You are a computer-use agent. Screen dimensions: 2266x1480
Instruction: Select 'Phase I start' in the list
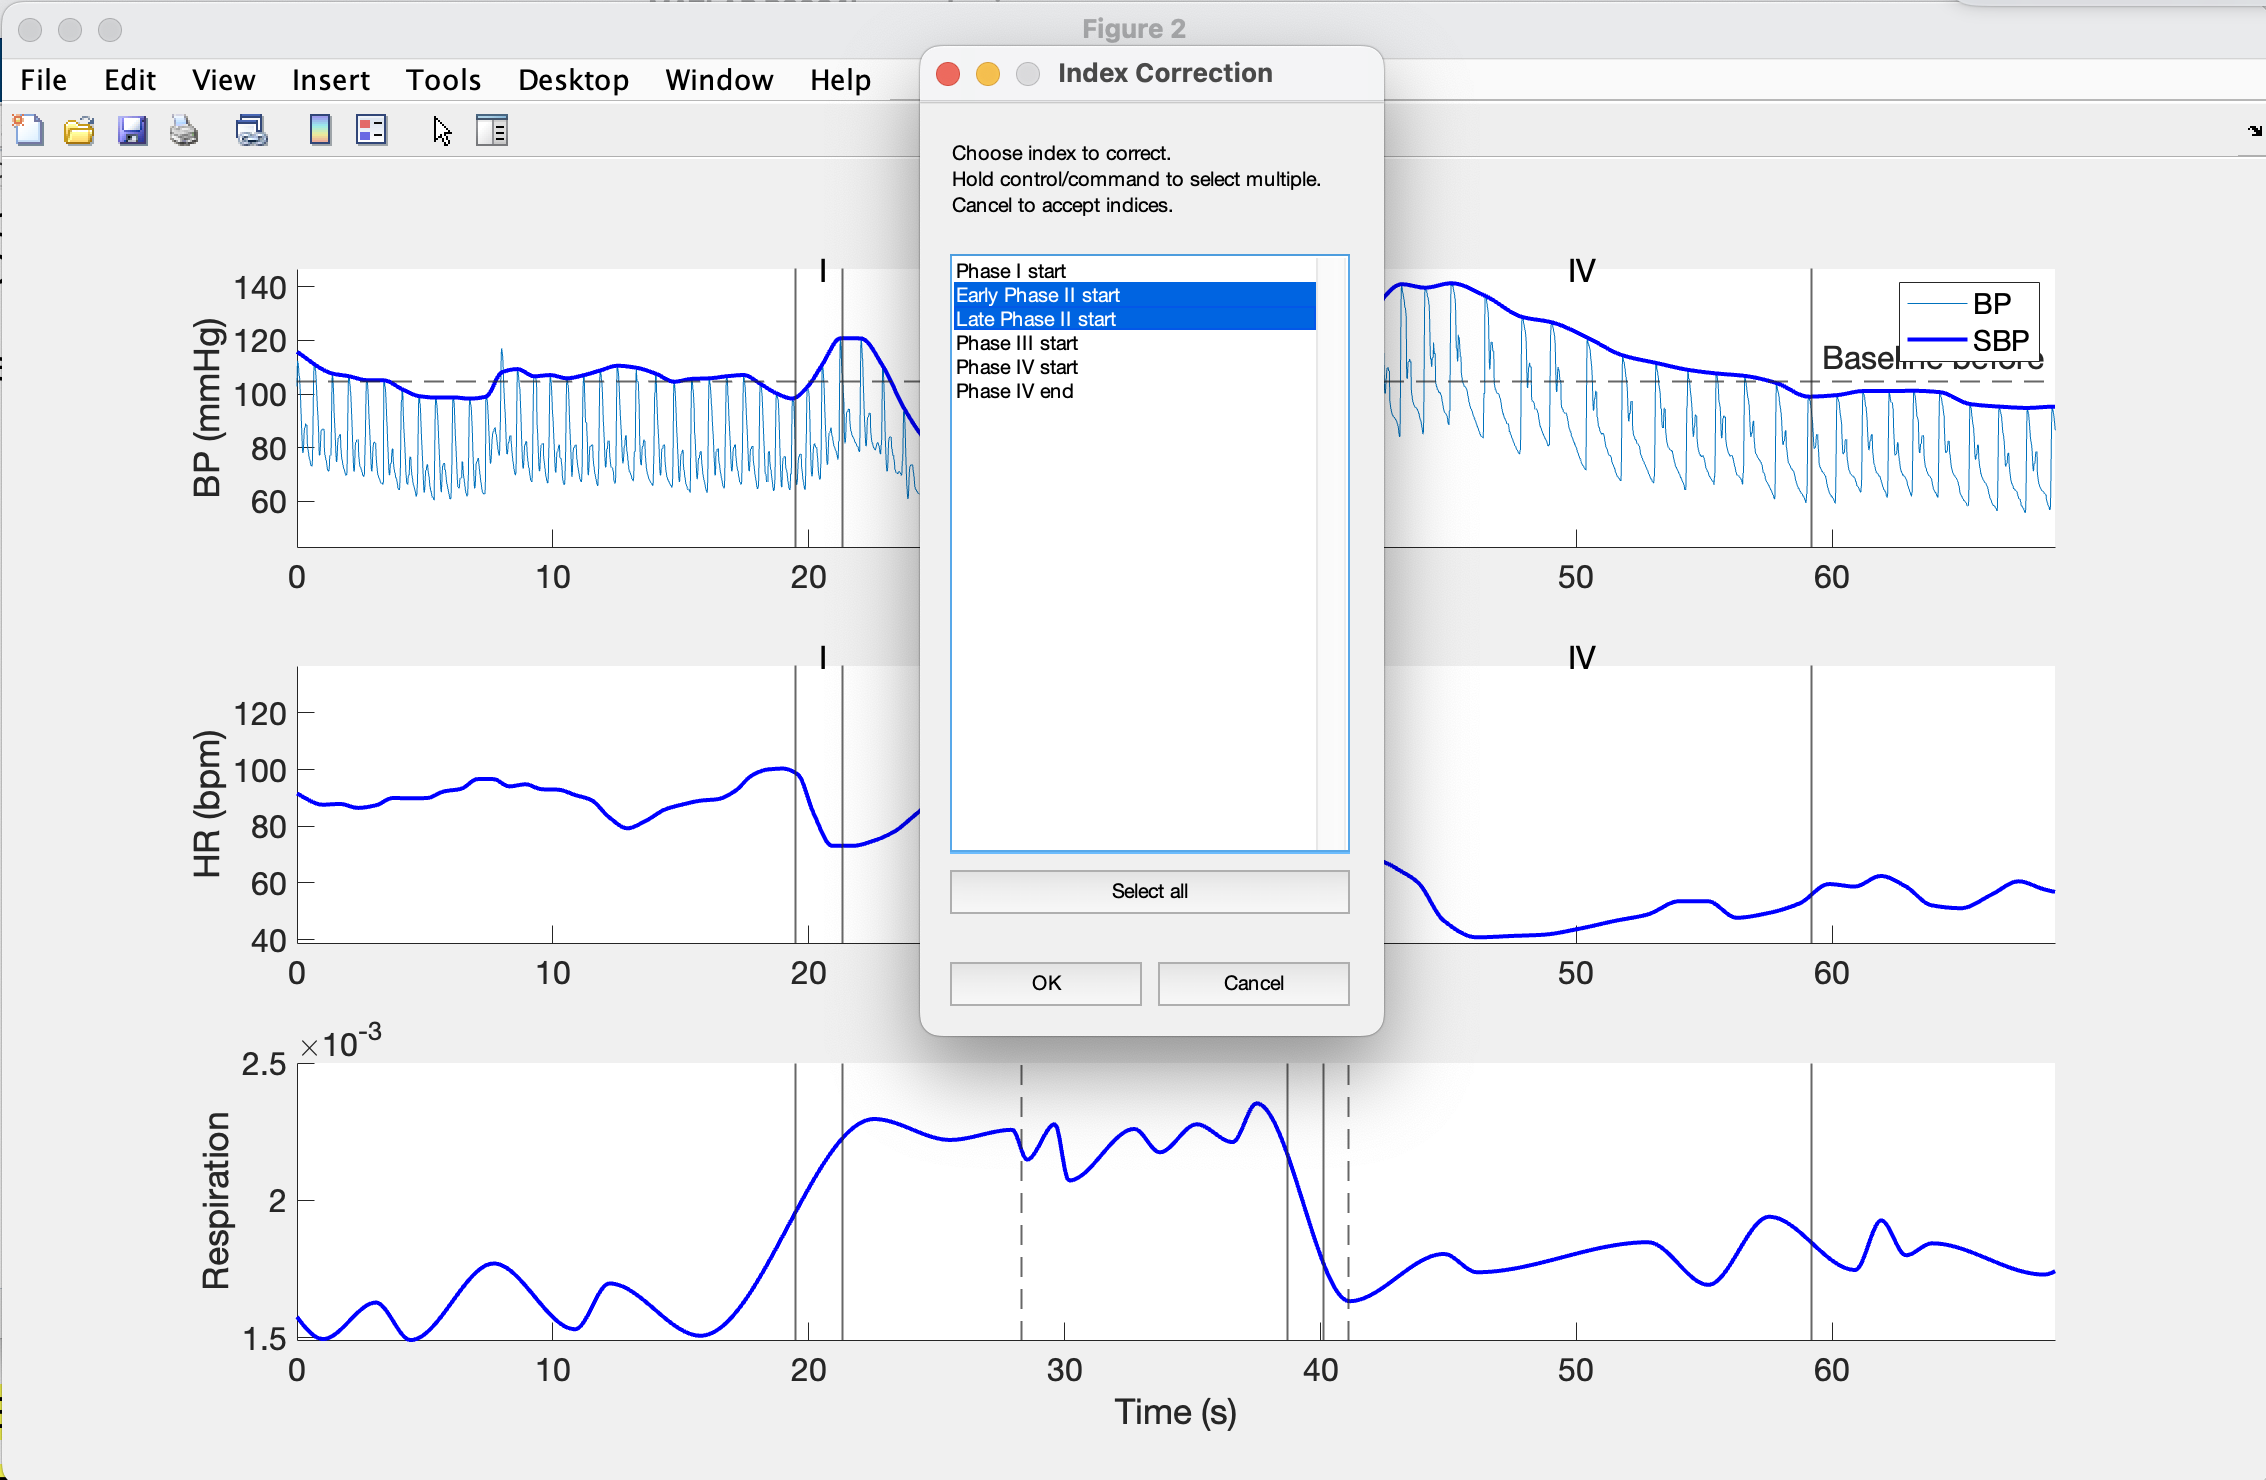point(1011,271)
